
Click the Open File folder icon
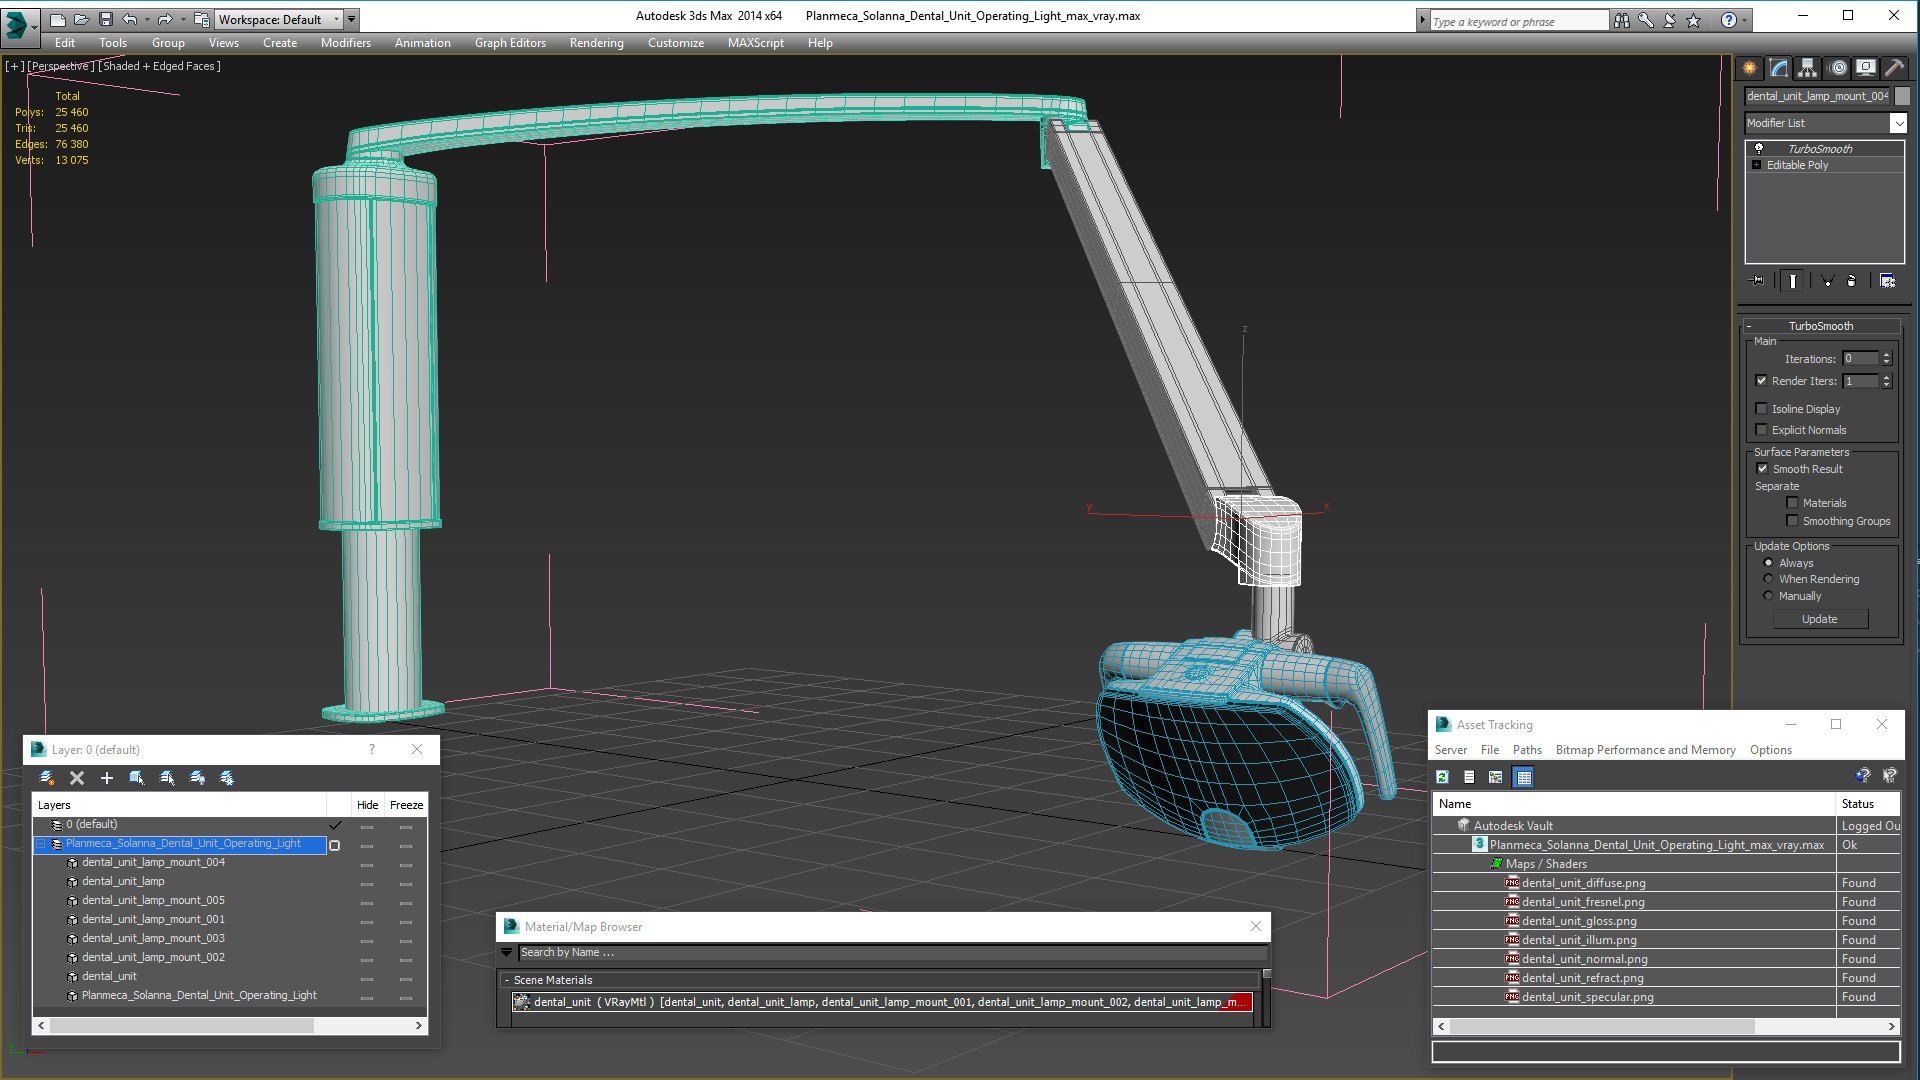tap(82, 19)
